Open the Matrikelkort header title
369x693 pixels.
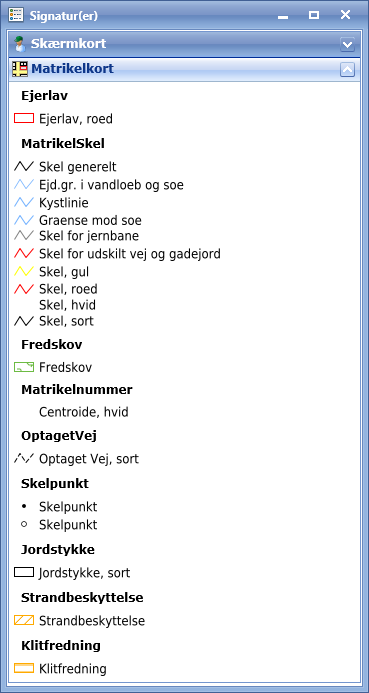72,69
